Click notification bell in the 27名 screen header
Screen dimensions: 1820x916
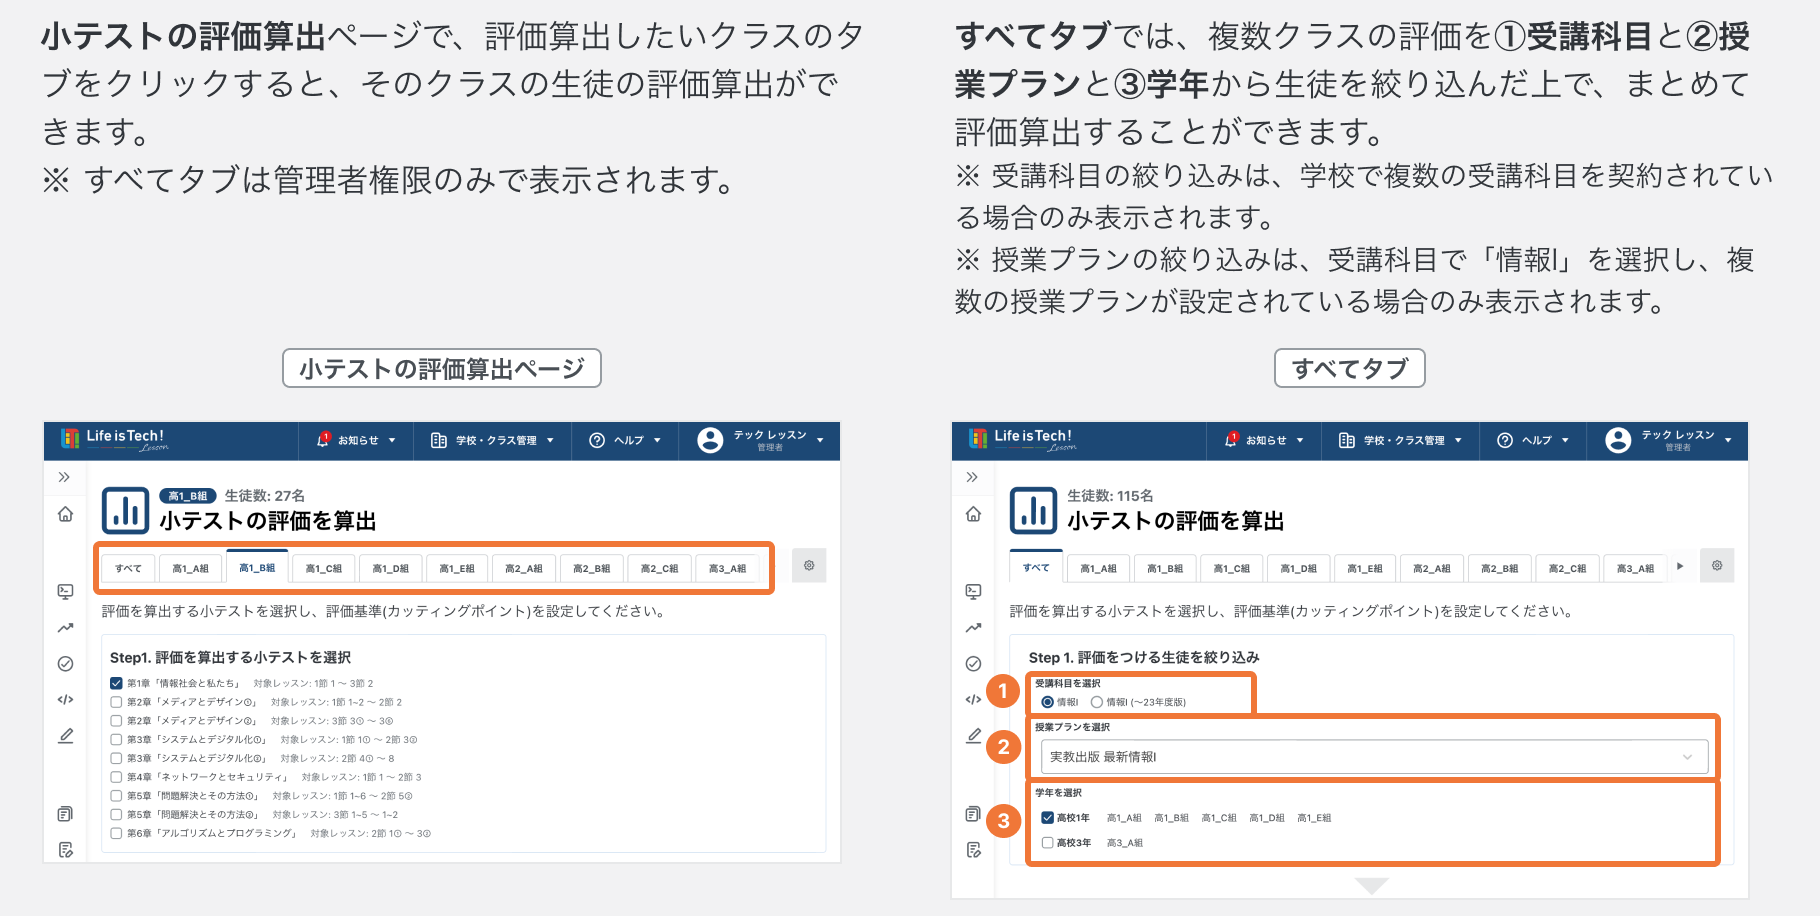[x=323, y=440]
